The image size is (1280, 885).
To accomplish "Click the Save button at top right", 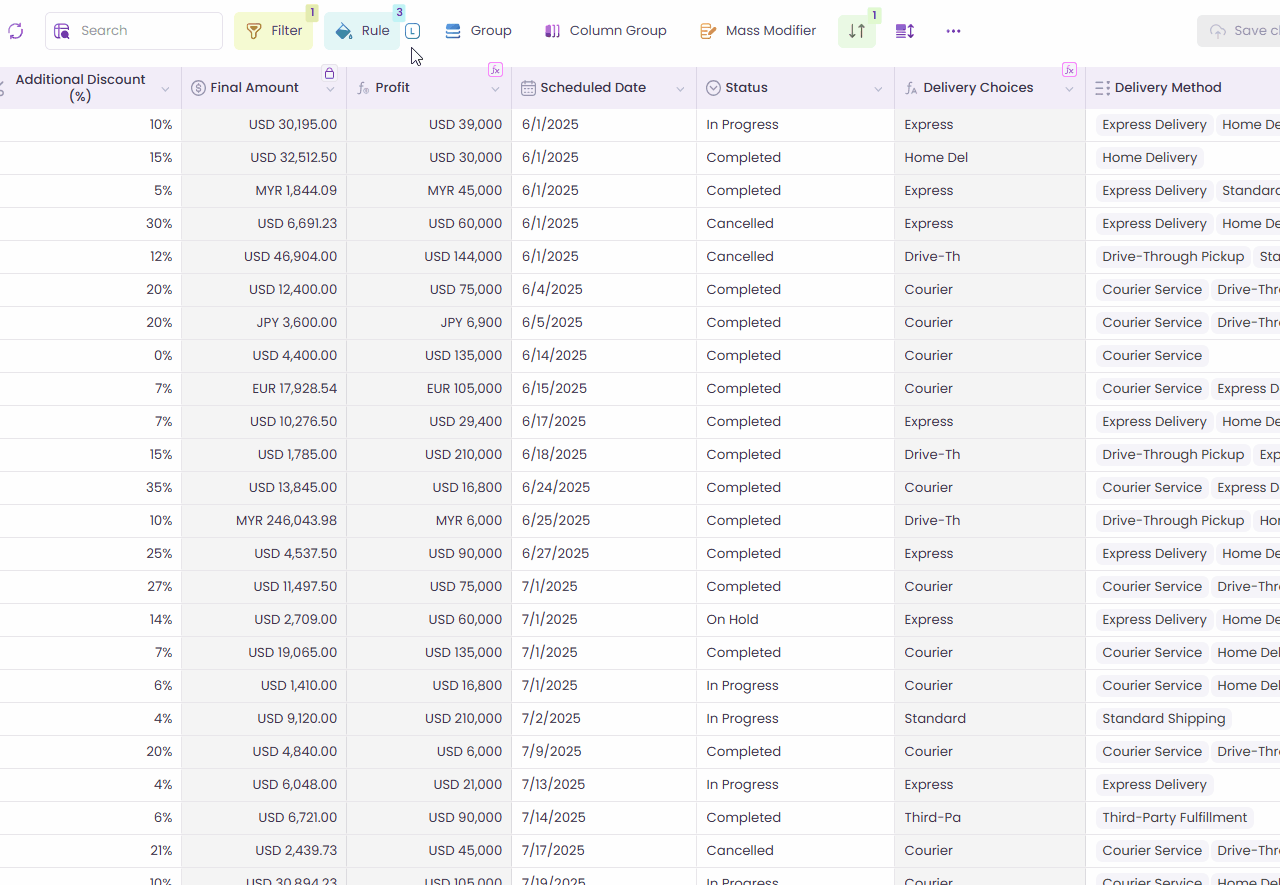I will 1240,31.
